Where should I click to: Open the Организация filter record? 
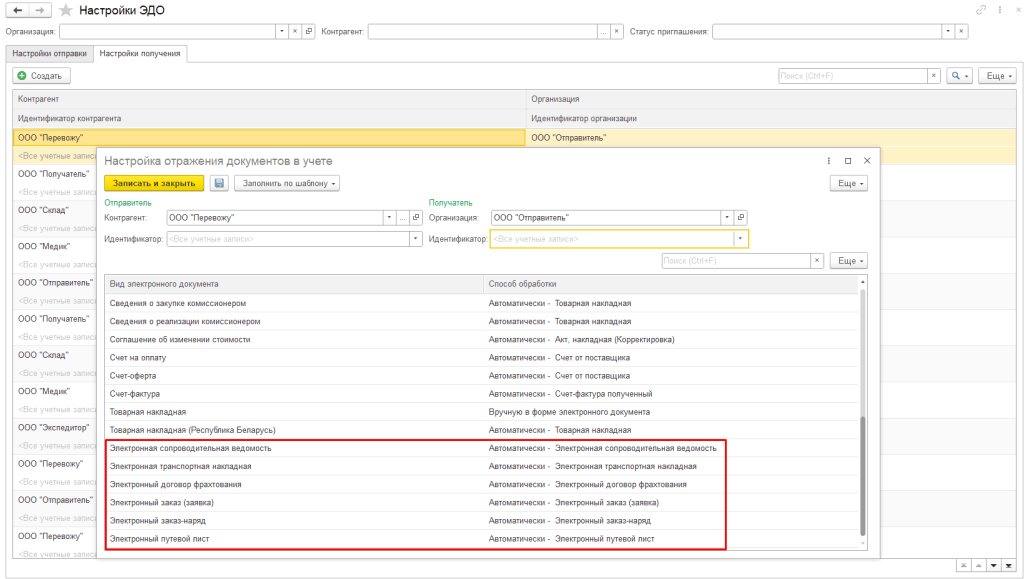[309, 31]
